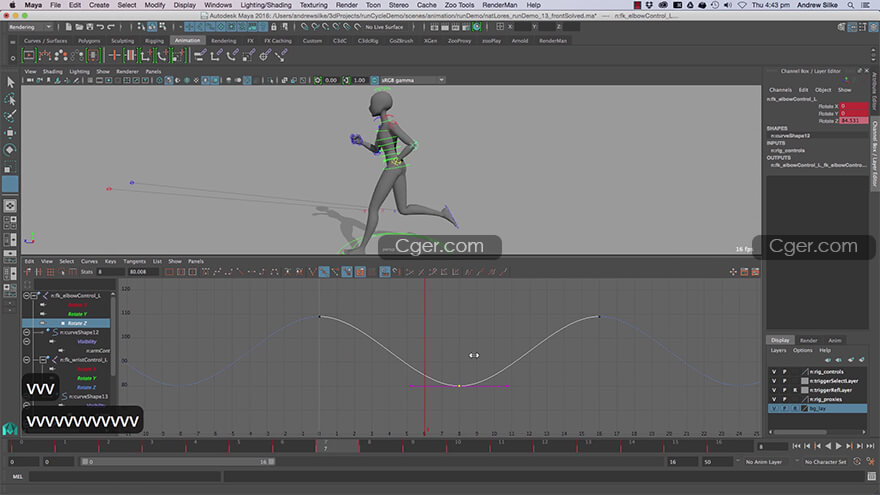Image resolution: width=880 pixels, height=495 pixels.
Task: Toggle playback P of n:rig_controls layer
Action: pyautogui.click(x=785, y=372)
